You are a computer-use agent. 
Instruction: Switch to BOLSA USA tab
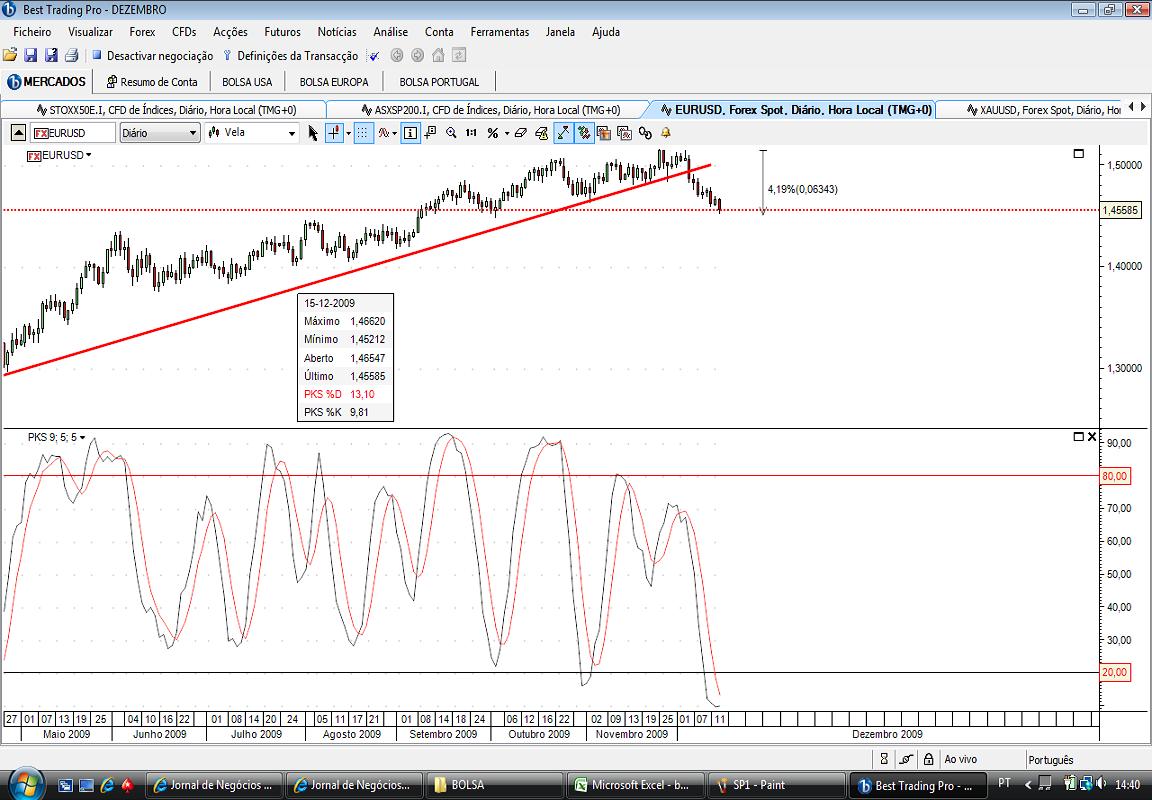pyautogui.click(x=247, y=82)
